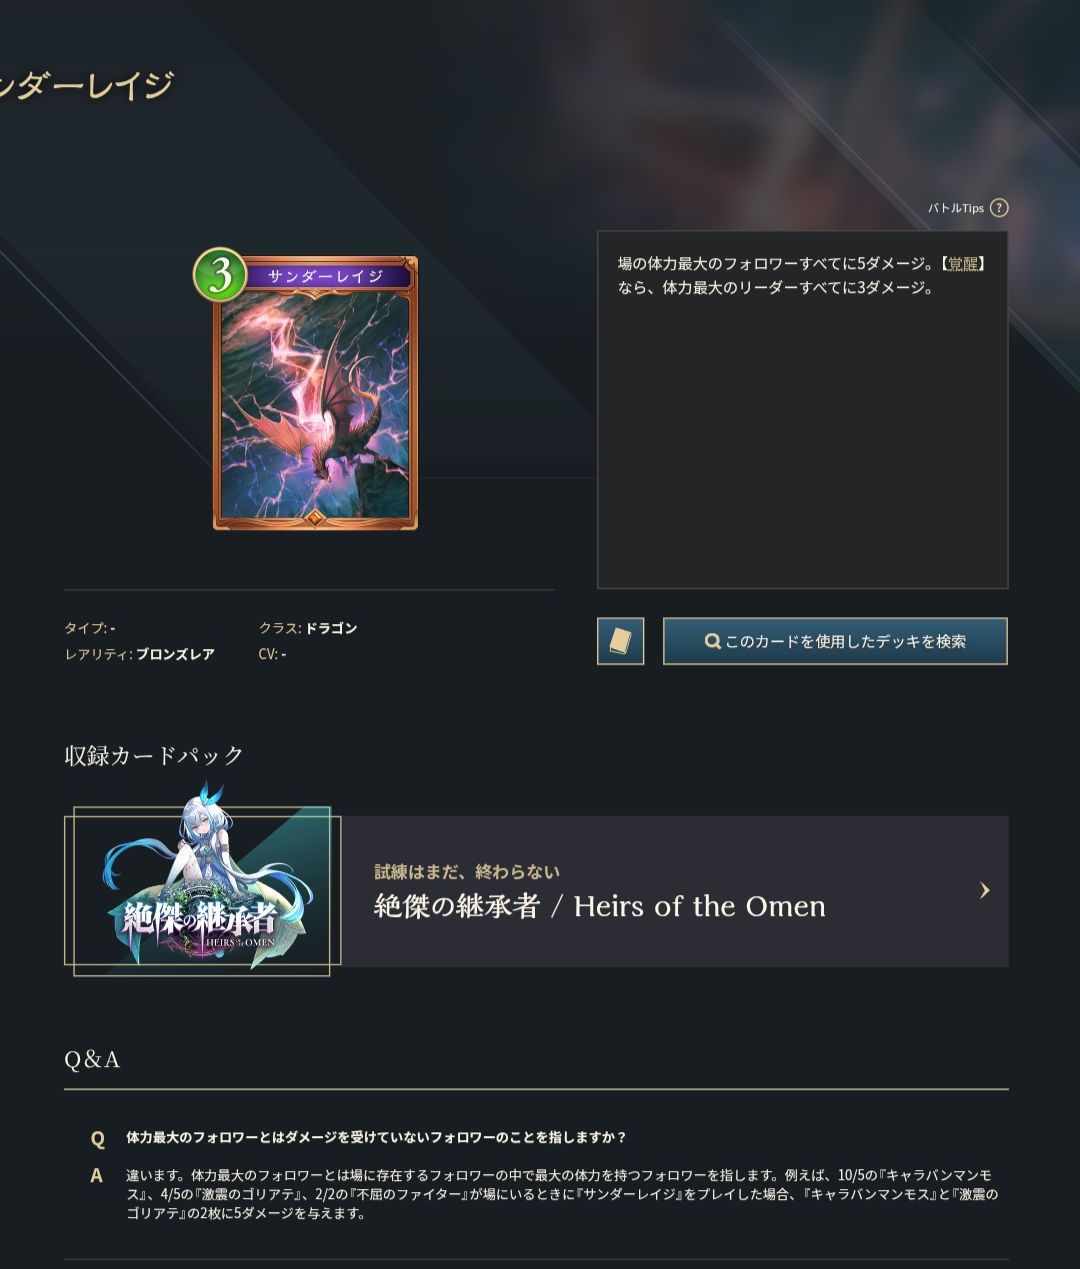1080x1269 pixels.
Task: Open the 絶傑の継承者 pack with the right chevron
Action: 985,890
